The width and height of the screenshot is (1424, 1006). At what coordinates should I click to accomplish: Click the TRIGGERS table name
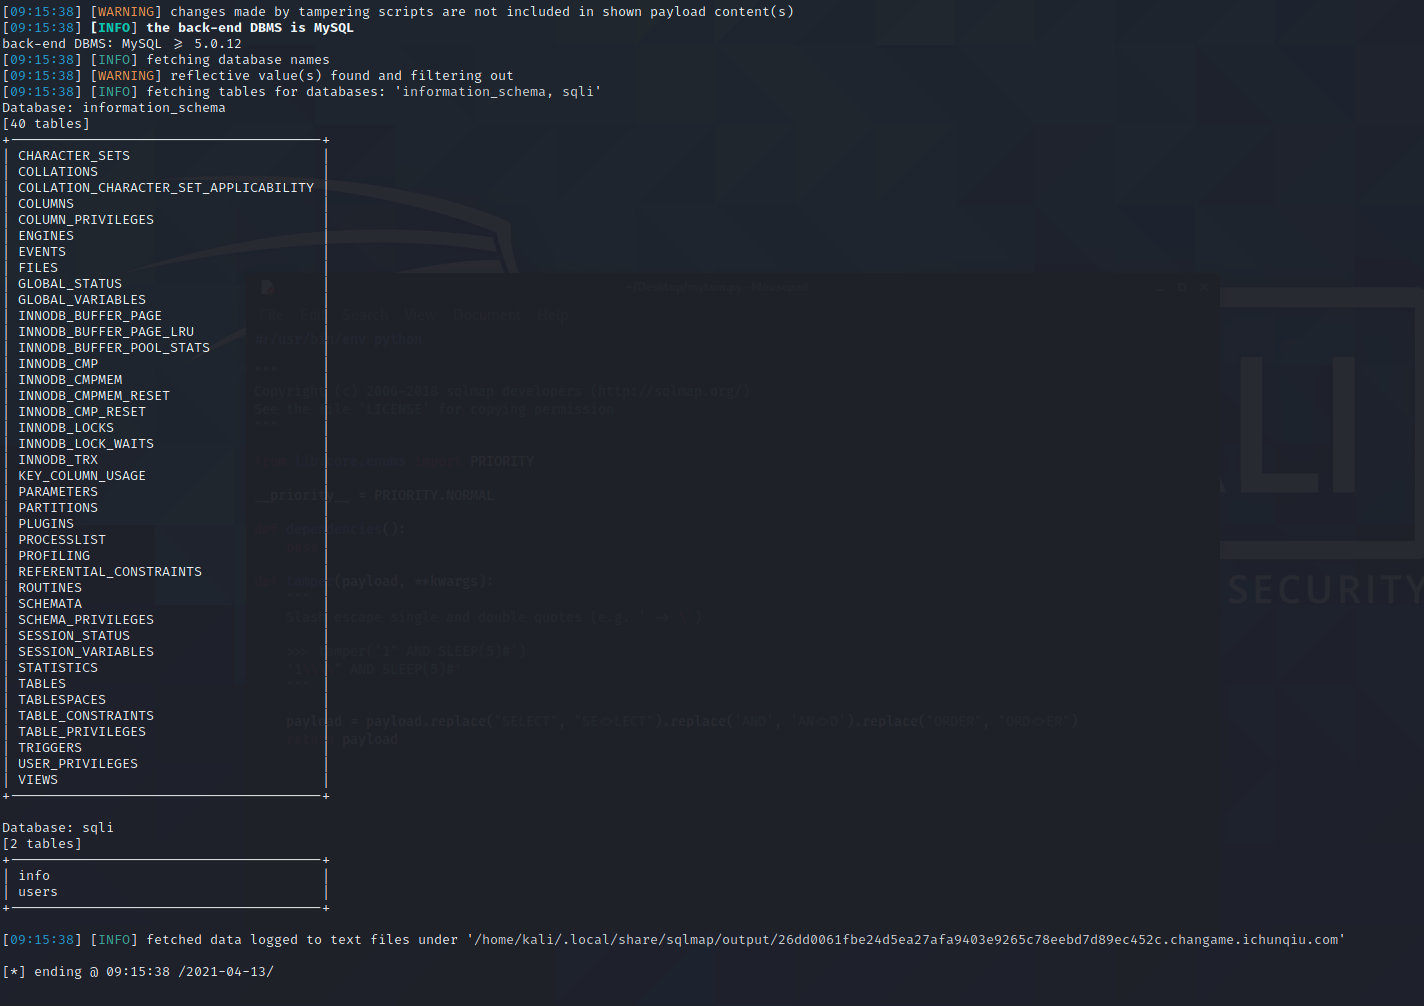(x=50, y=748)
